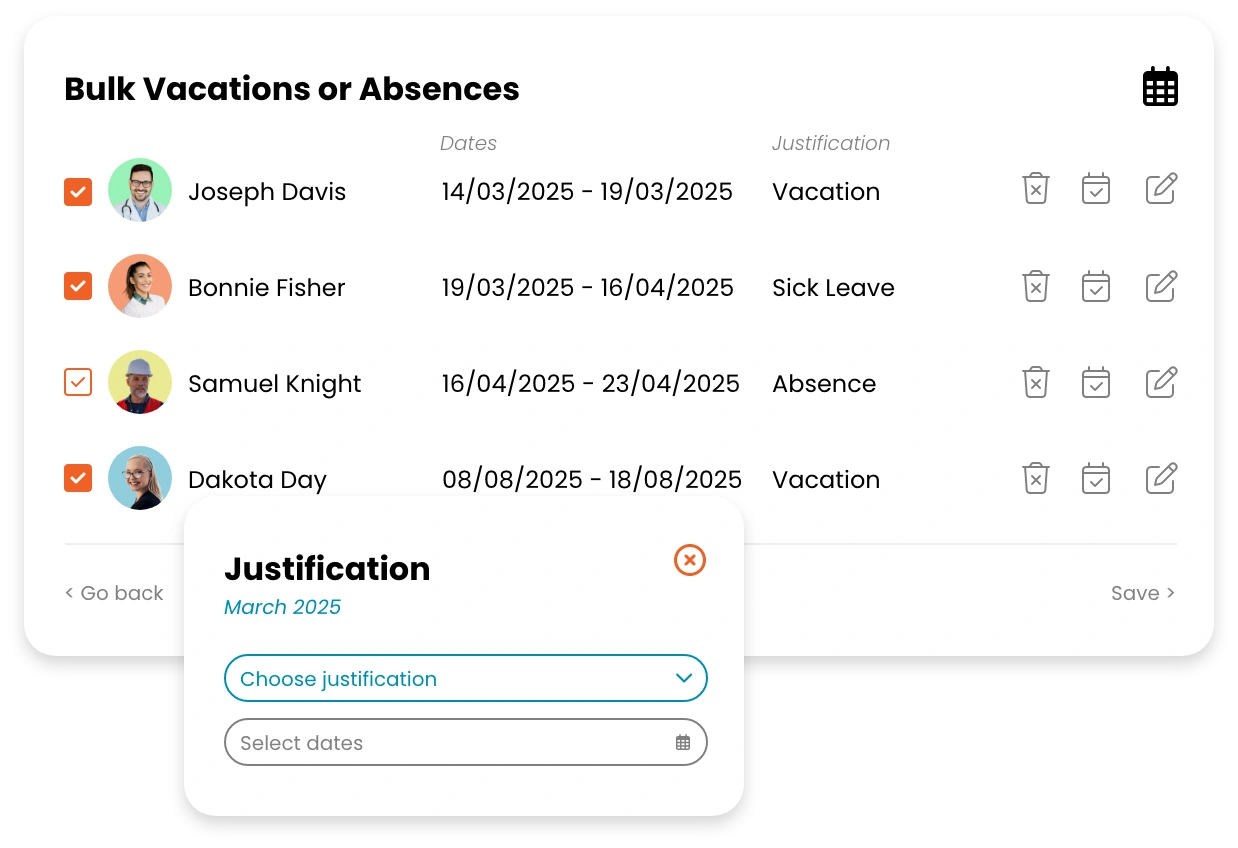The height and width of the screenshot is (848, 1238).
Task: Delete Dakota Day's vacation entry
Action: click(1036, 478)
